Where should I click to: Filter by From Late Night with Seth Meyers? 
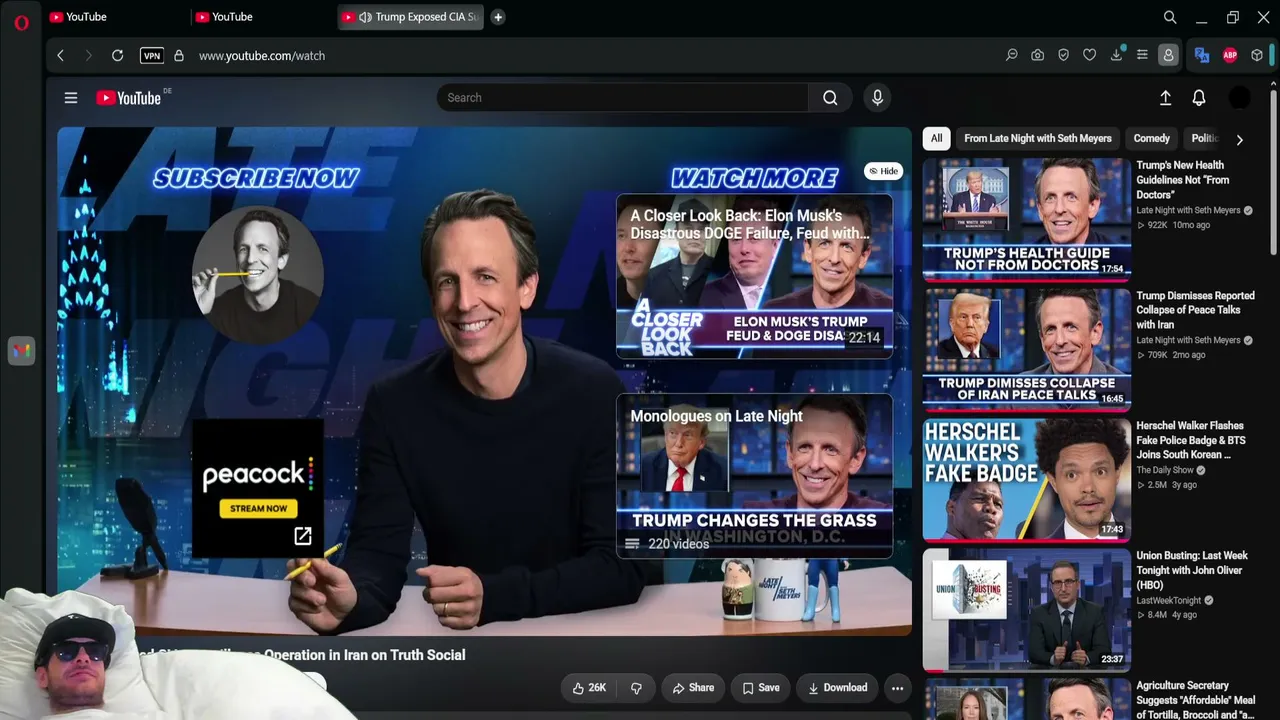[1038, 139]
